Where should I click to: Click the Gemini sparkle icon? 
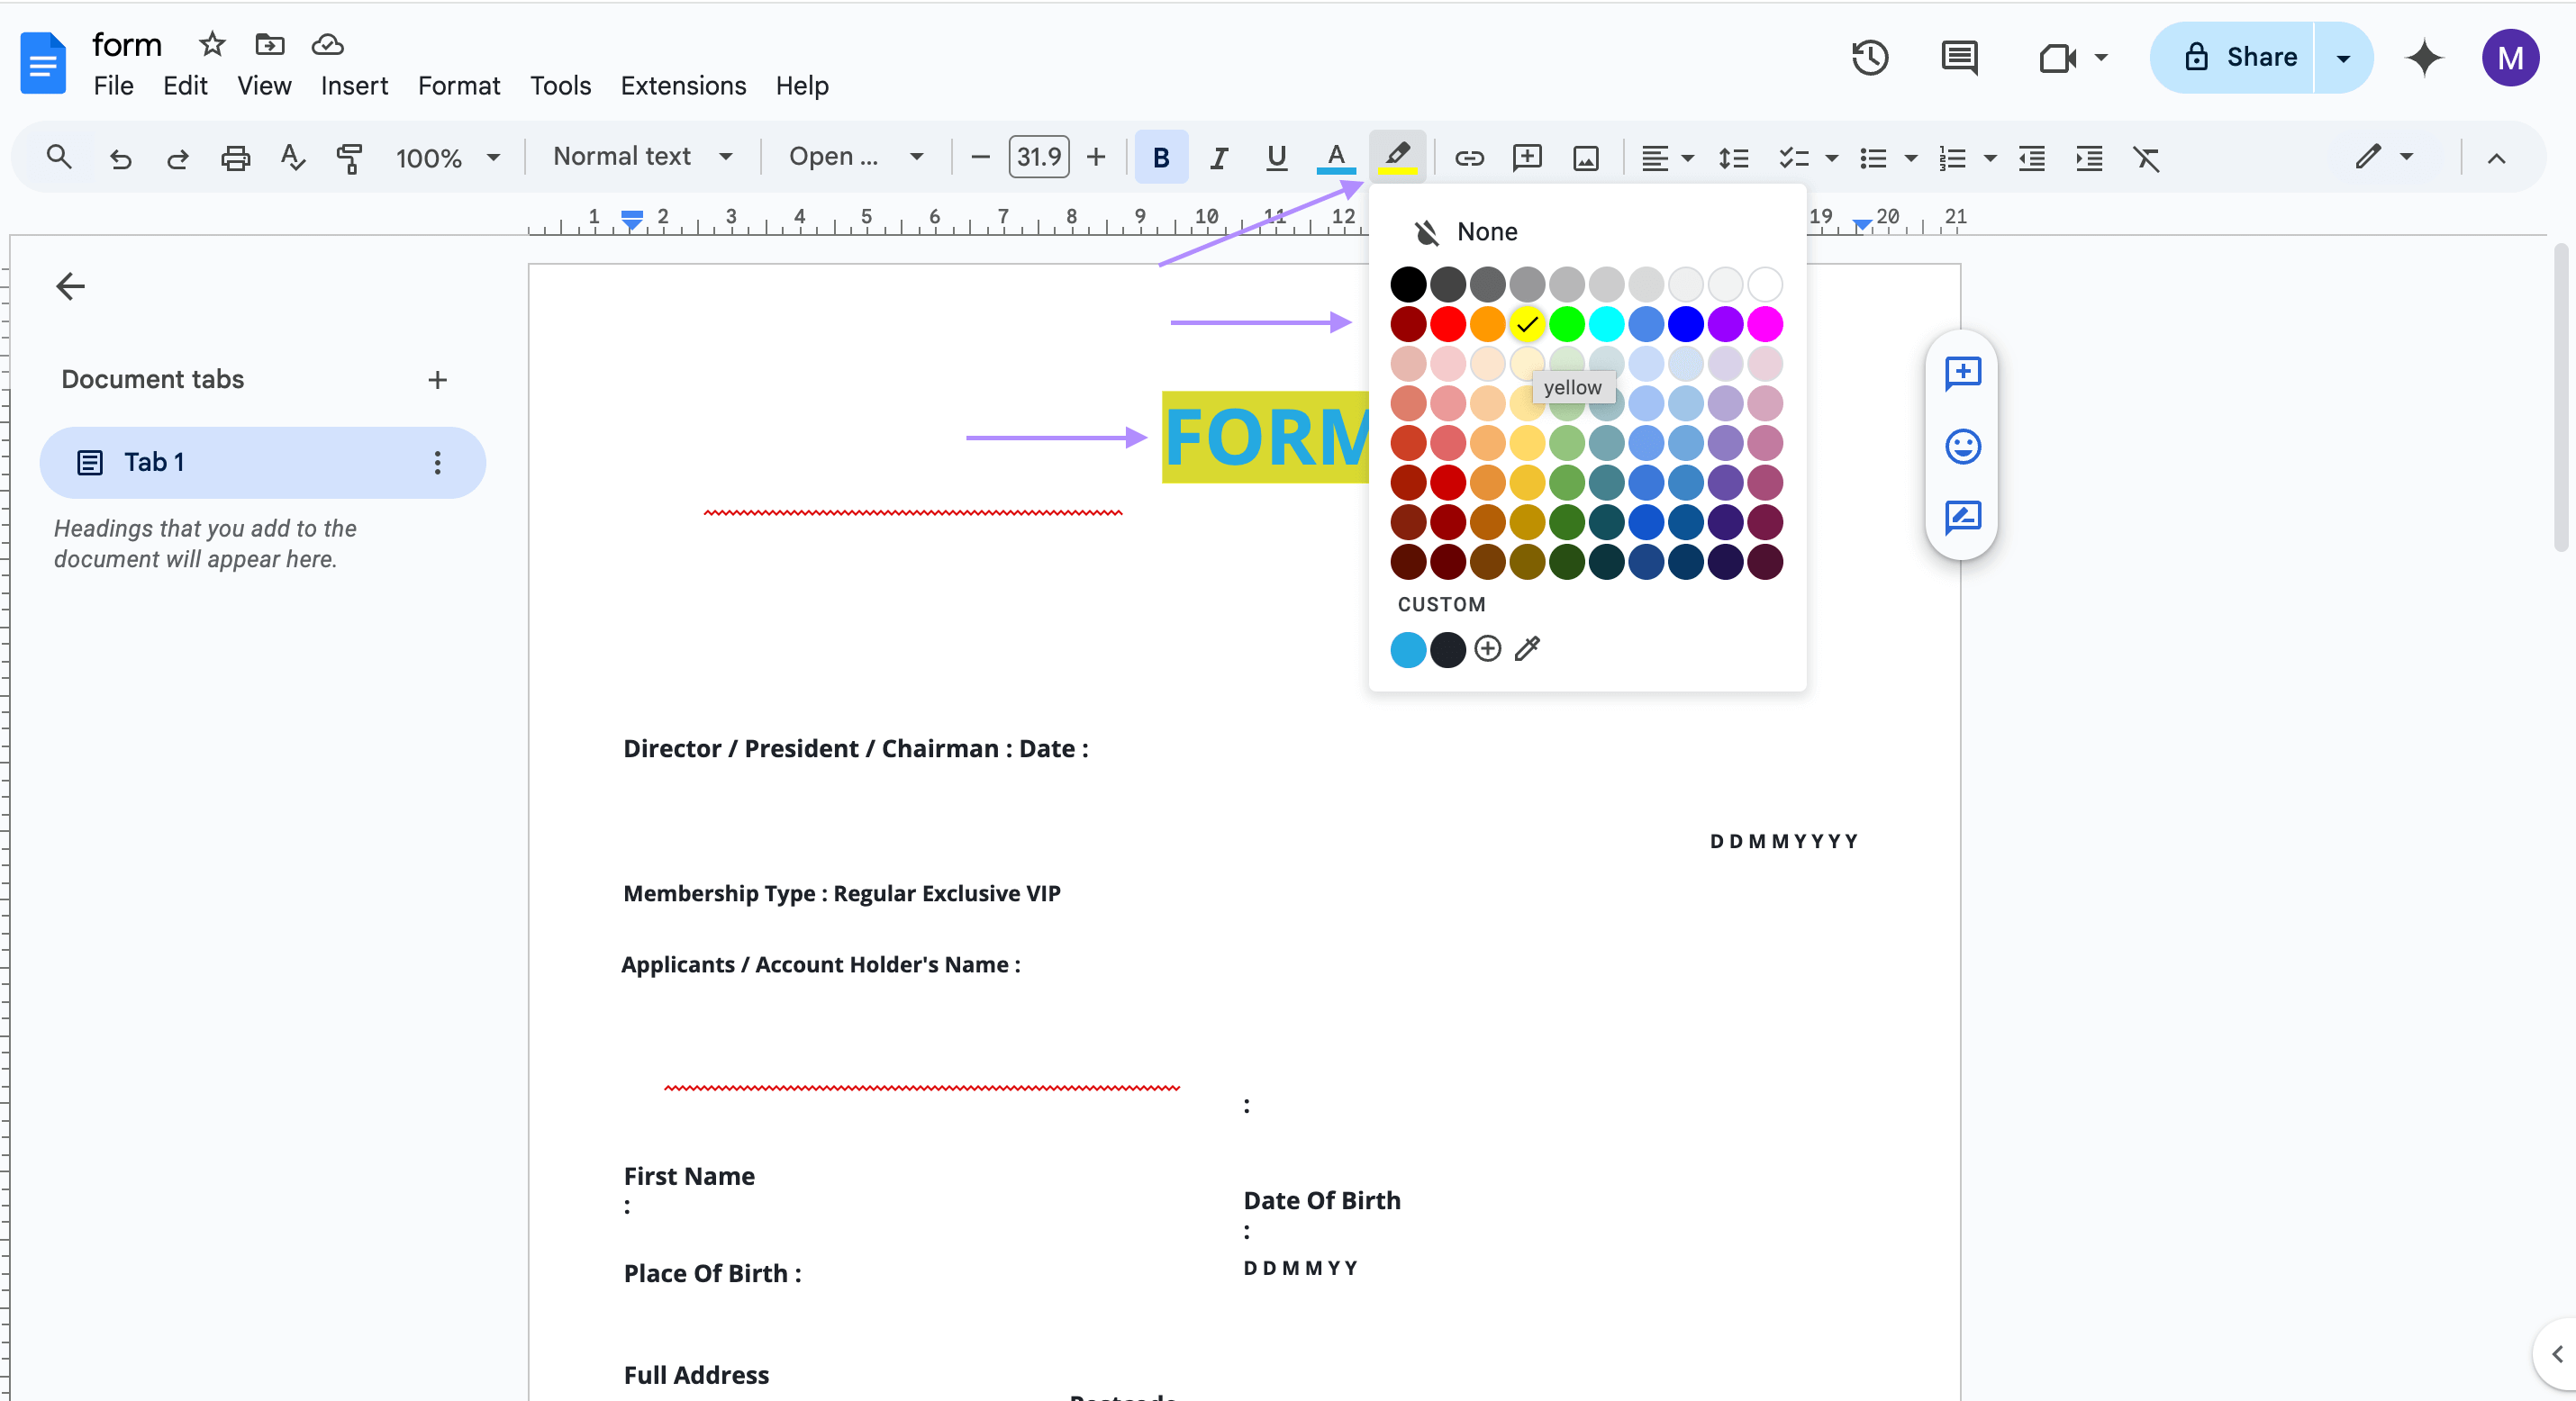2424,58
